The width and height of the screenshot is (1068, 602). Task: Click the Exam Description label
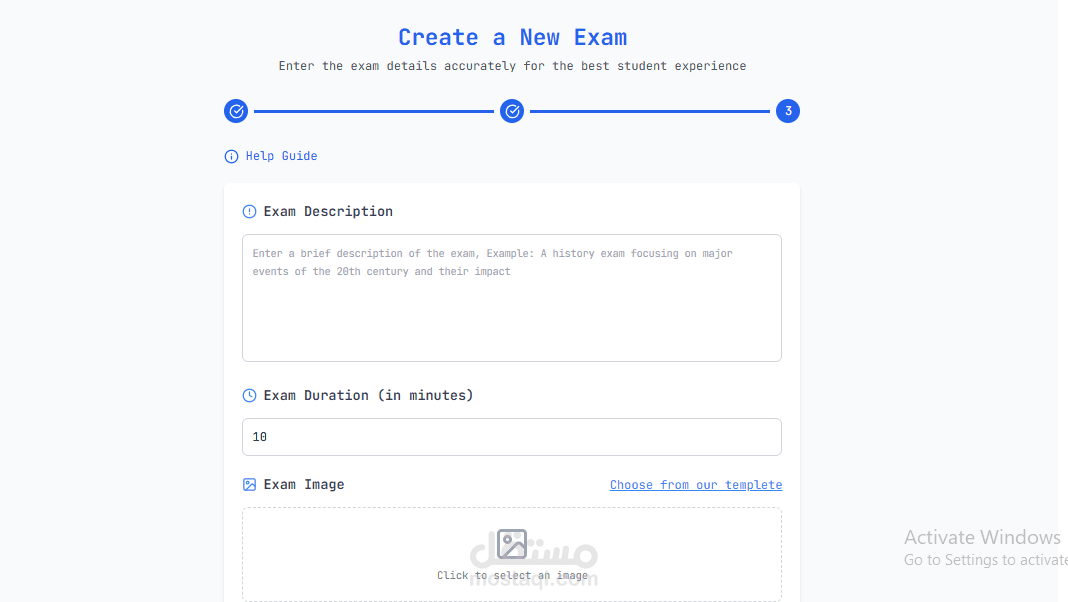[x=328, y=212]
